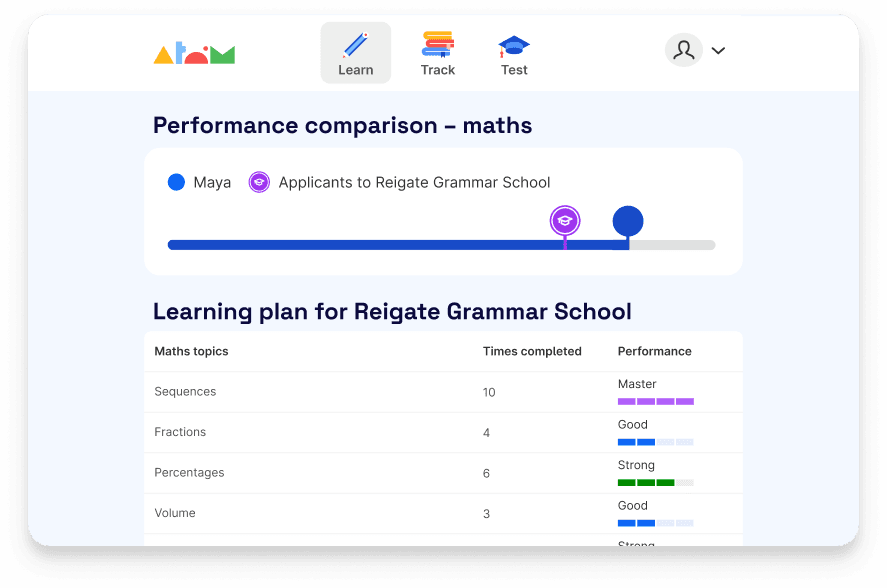Click the Fractions topic row
Image resolution: width=887 pixels, height=588 pixels.
180,432
